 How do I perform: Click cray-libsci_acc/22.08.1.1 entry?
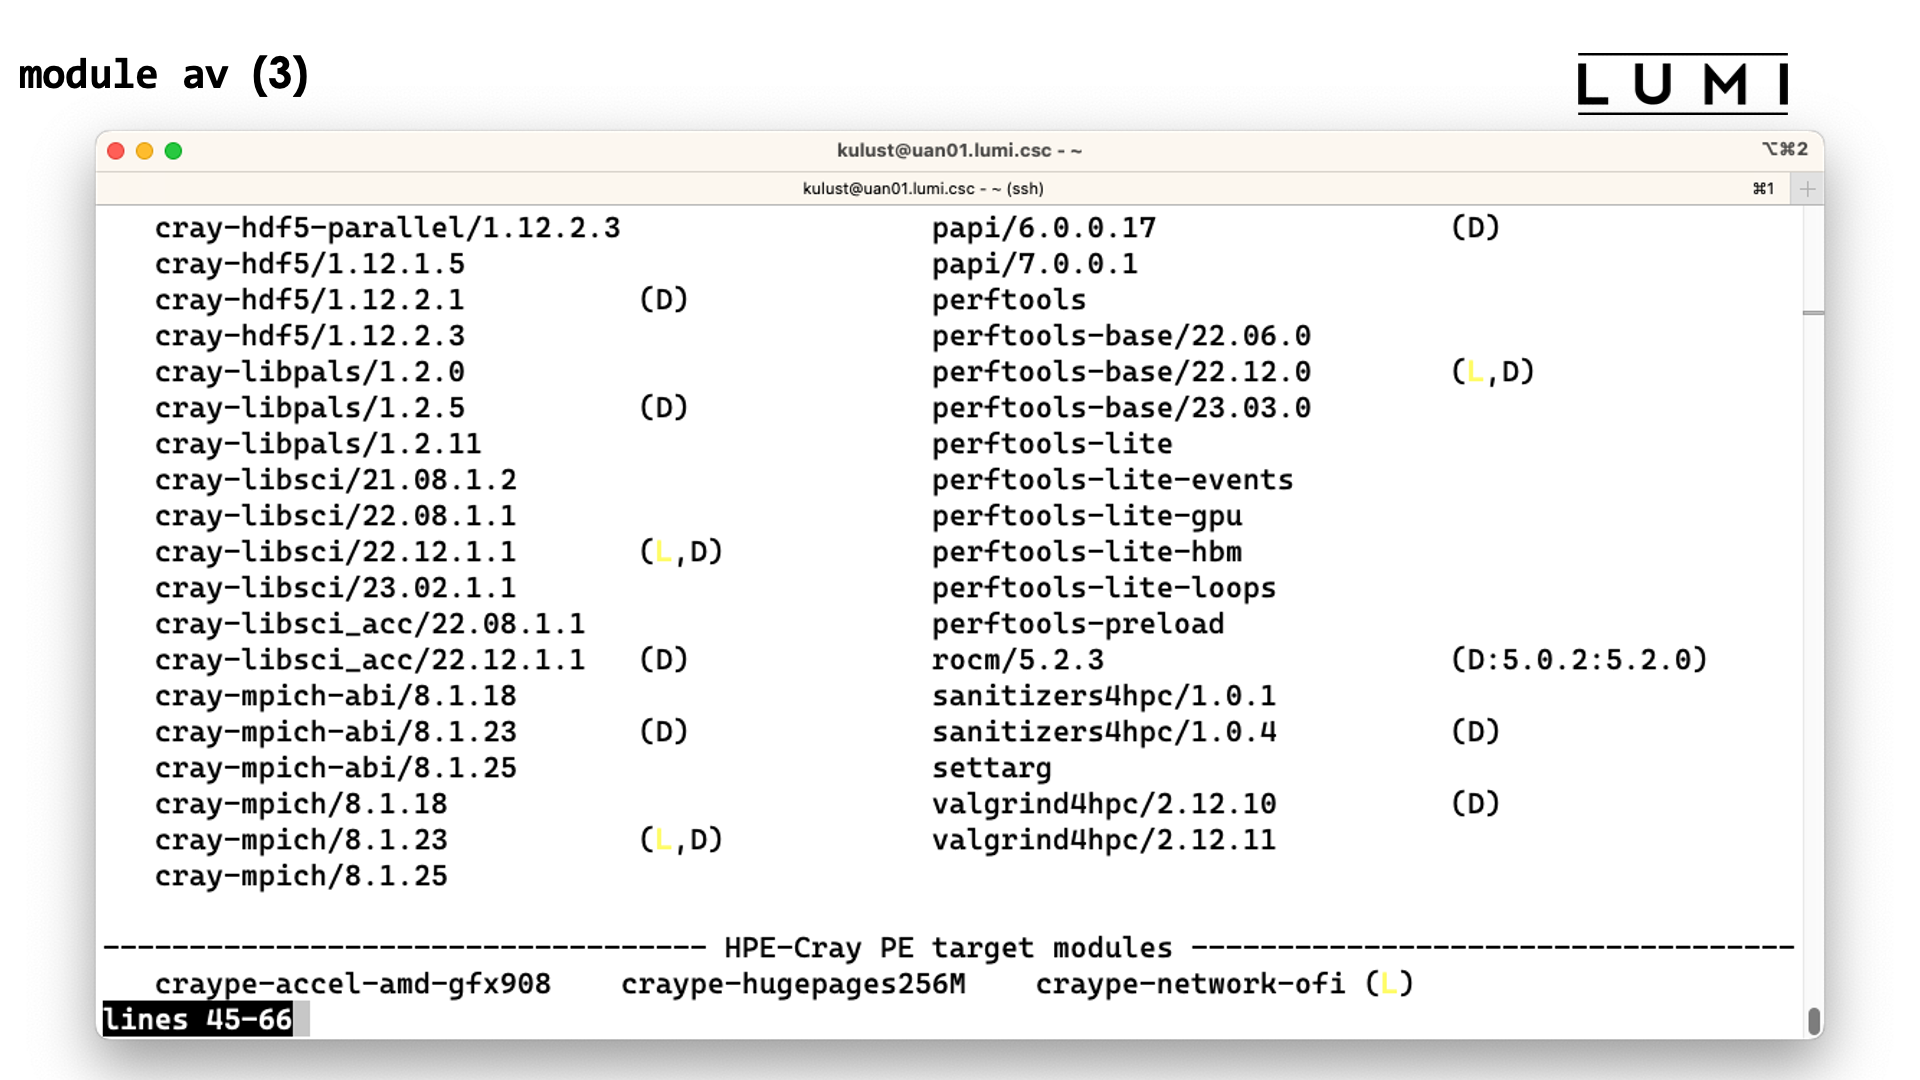(x=370, y=624)
